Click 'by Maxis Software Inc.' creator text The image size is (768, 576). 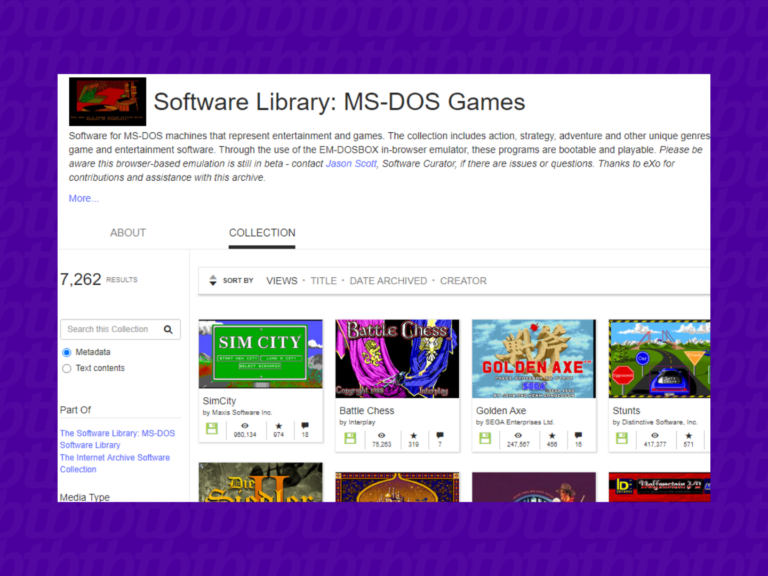[237, 412]
